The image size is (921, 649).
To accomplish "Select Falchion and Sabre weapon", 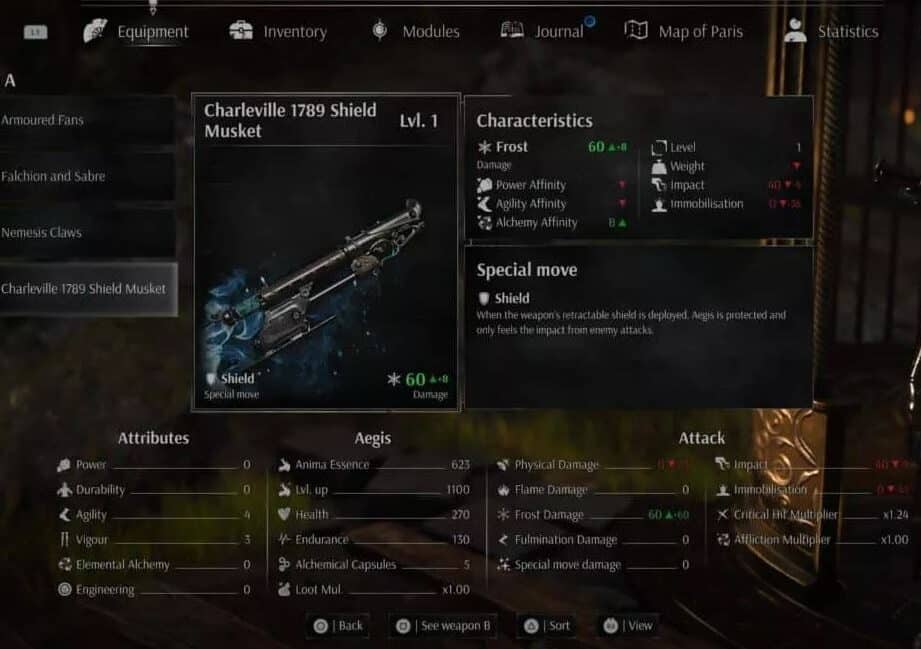I will (87, 176).
